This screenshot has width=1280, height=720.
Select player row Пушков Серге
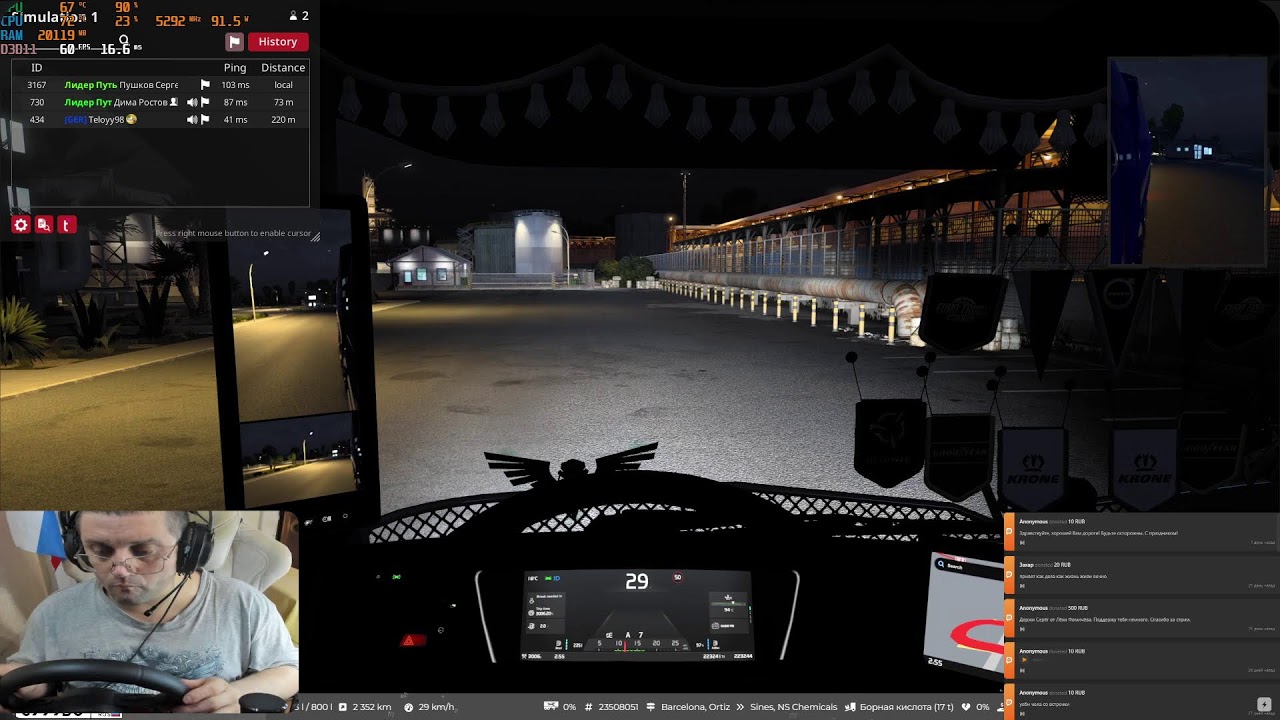[x=160, y=85]
